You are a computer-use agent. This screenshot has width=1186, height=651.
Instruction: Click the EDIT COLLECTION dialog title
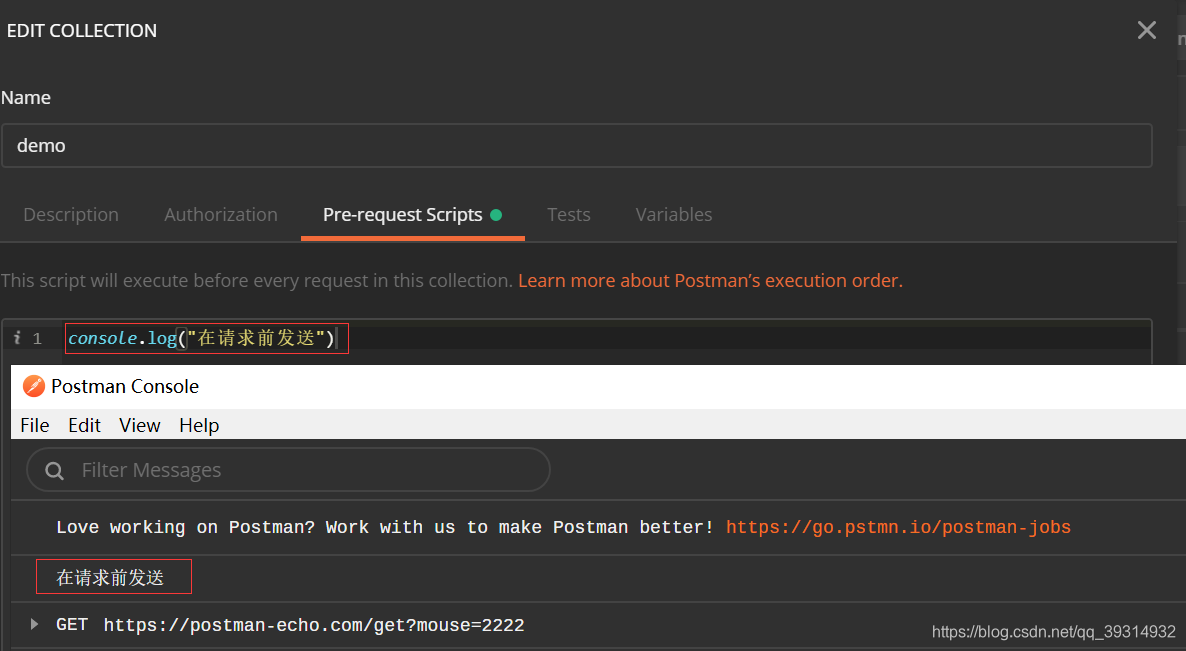pos(82,31)
